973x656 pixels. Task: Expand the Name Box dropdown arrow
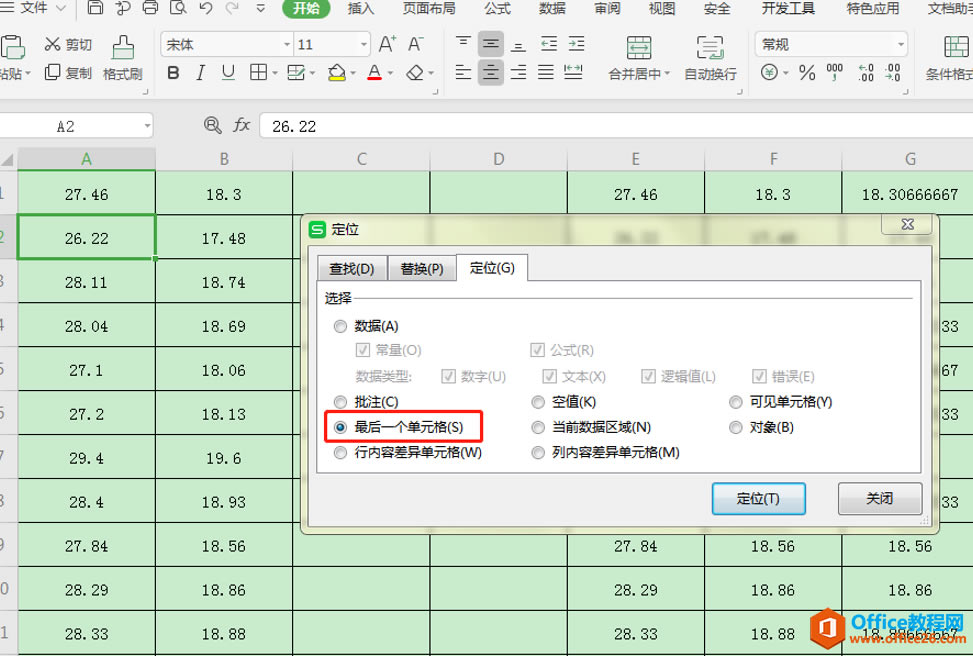coord(147,126)
